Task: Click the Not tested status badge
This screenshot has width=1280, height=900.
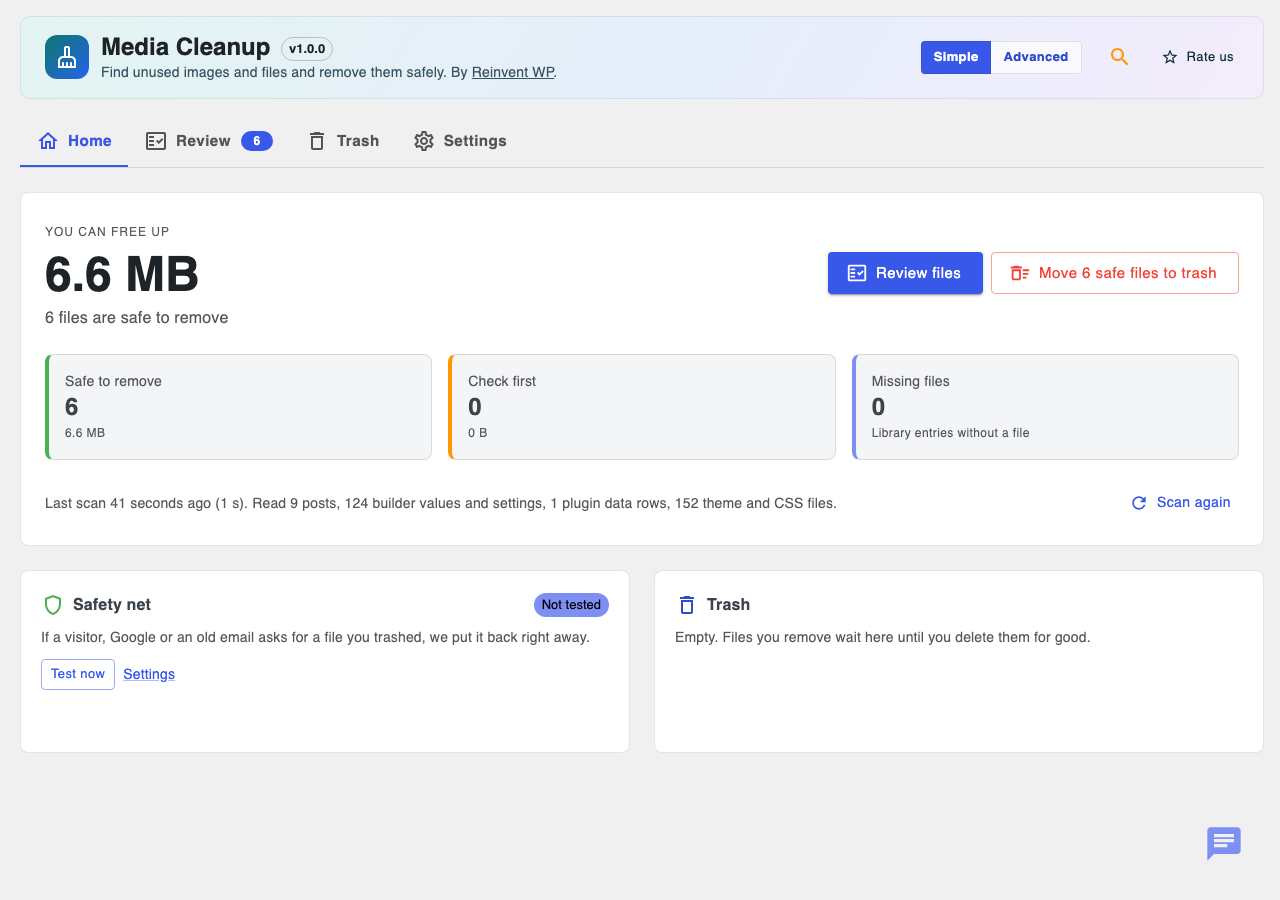Action: (571, 605)
